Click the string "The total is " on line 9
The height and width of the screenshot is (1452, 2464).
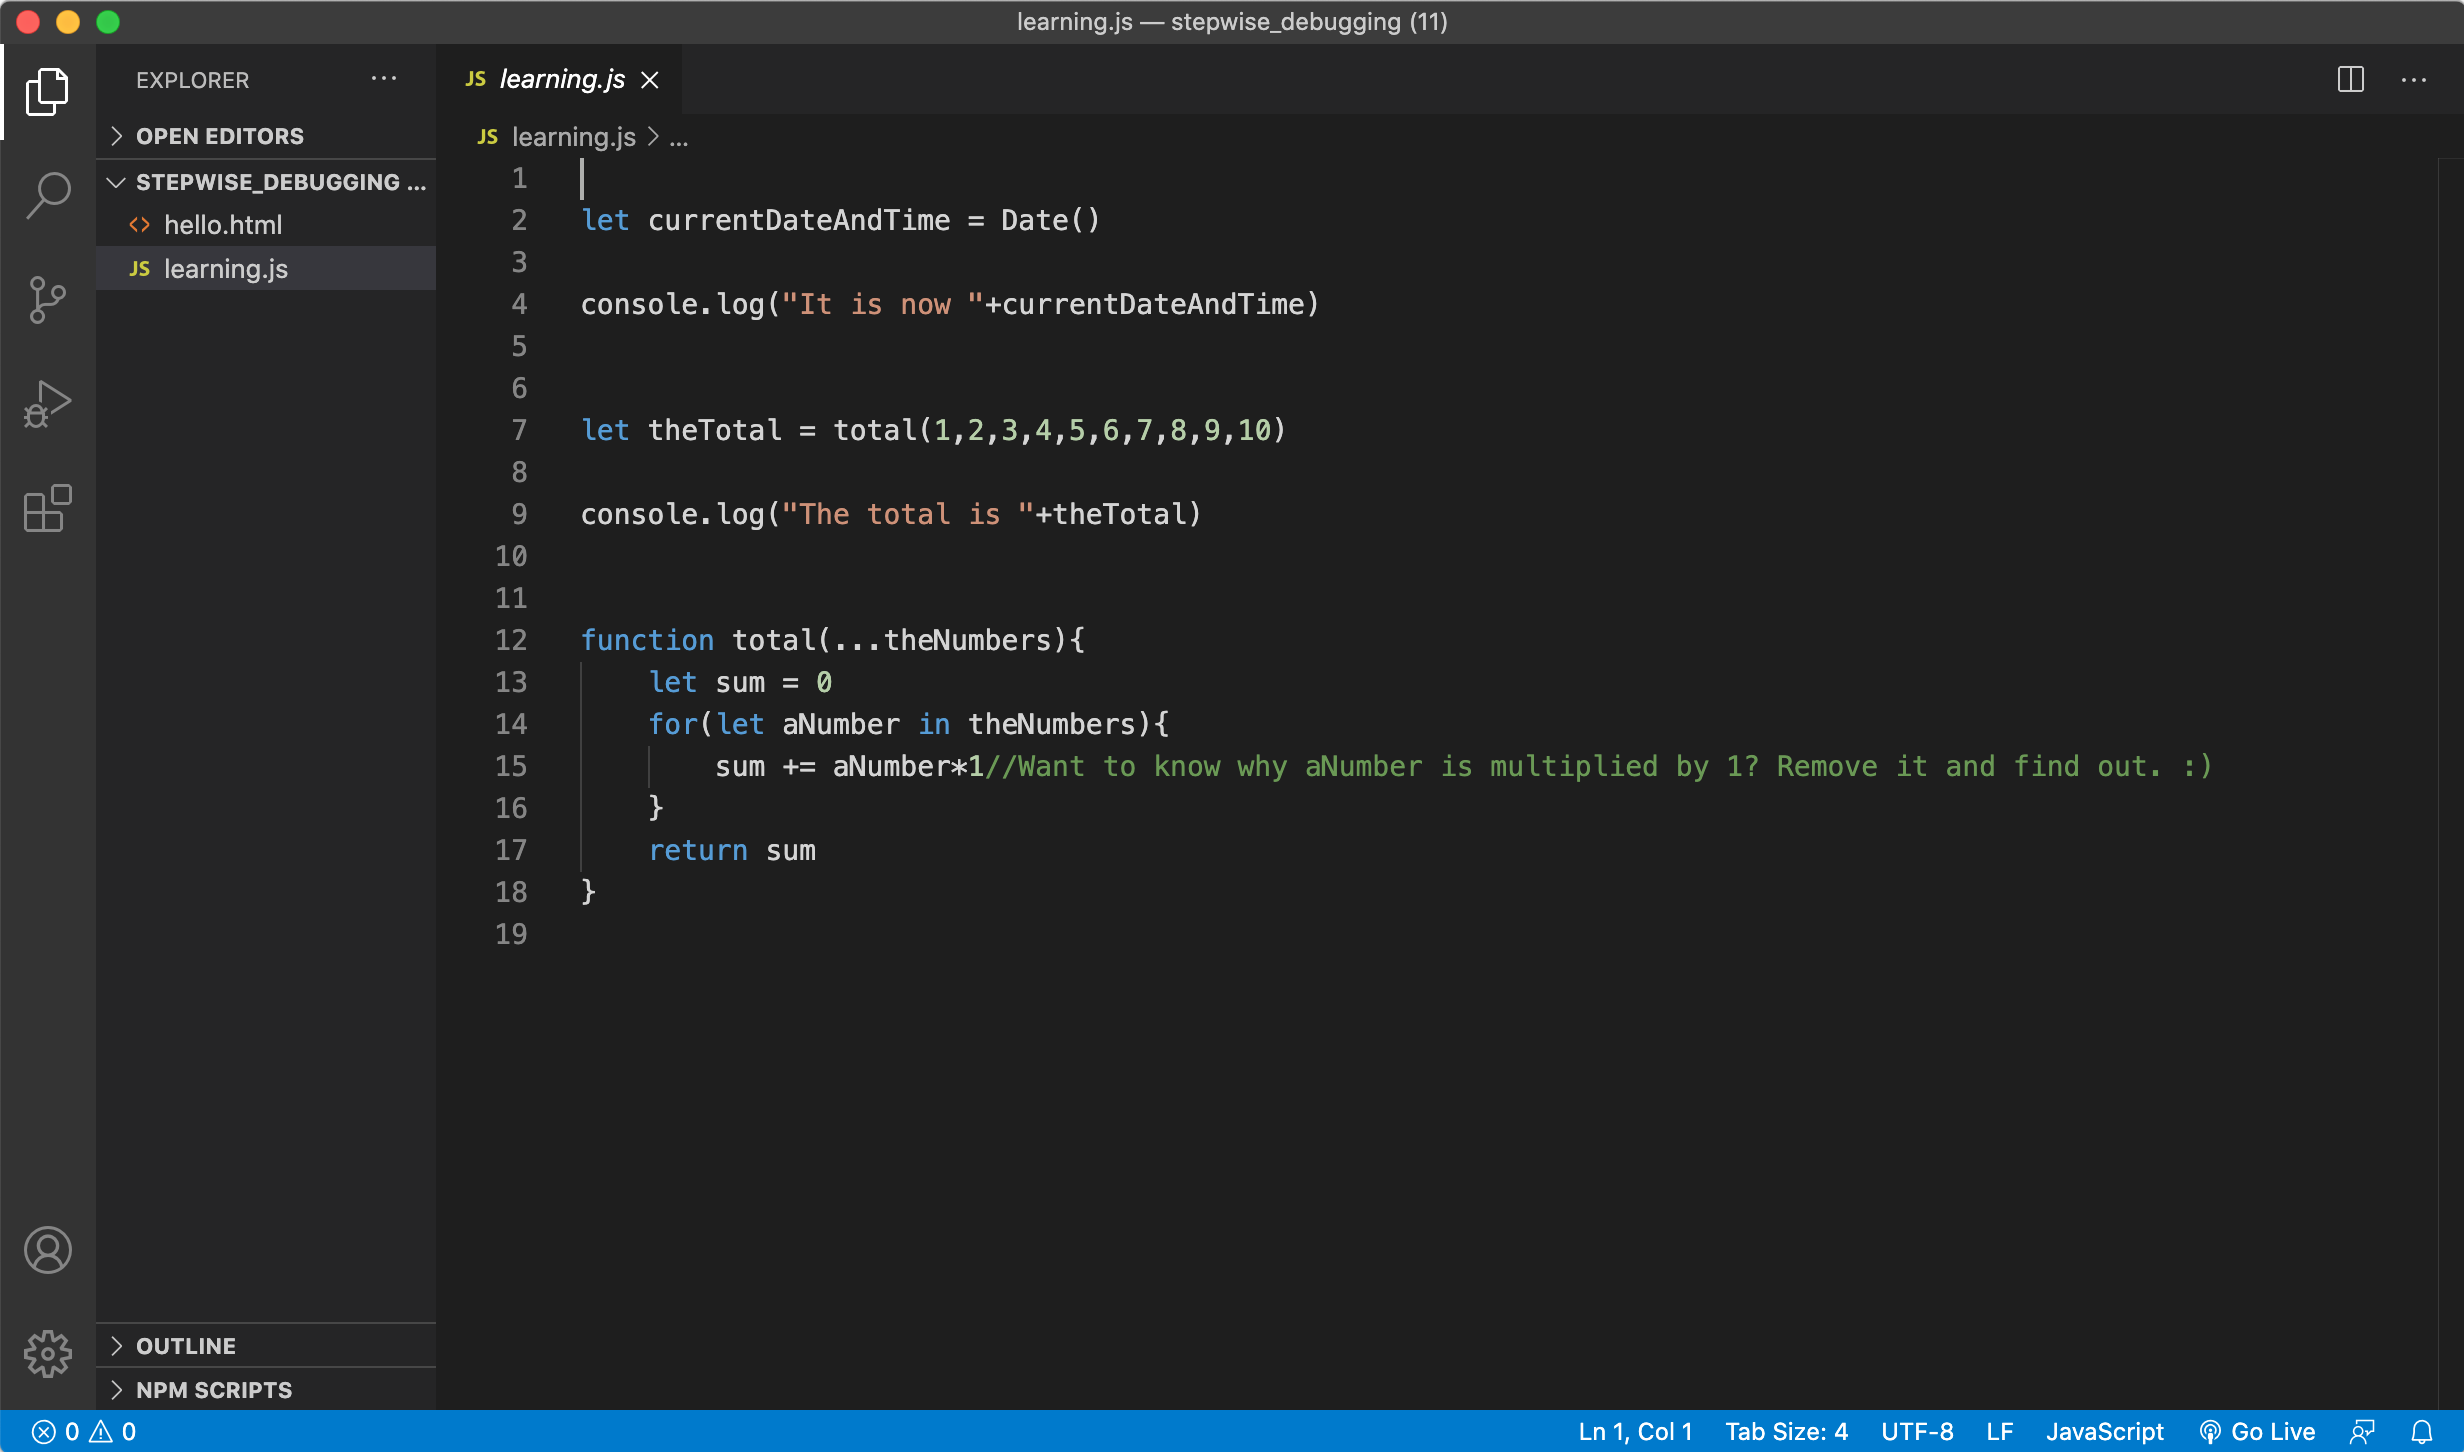pyautogui.click(x=908, y=514)
